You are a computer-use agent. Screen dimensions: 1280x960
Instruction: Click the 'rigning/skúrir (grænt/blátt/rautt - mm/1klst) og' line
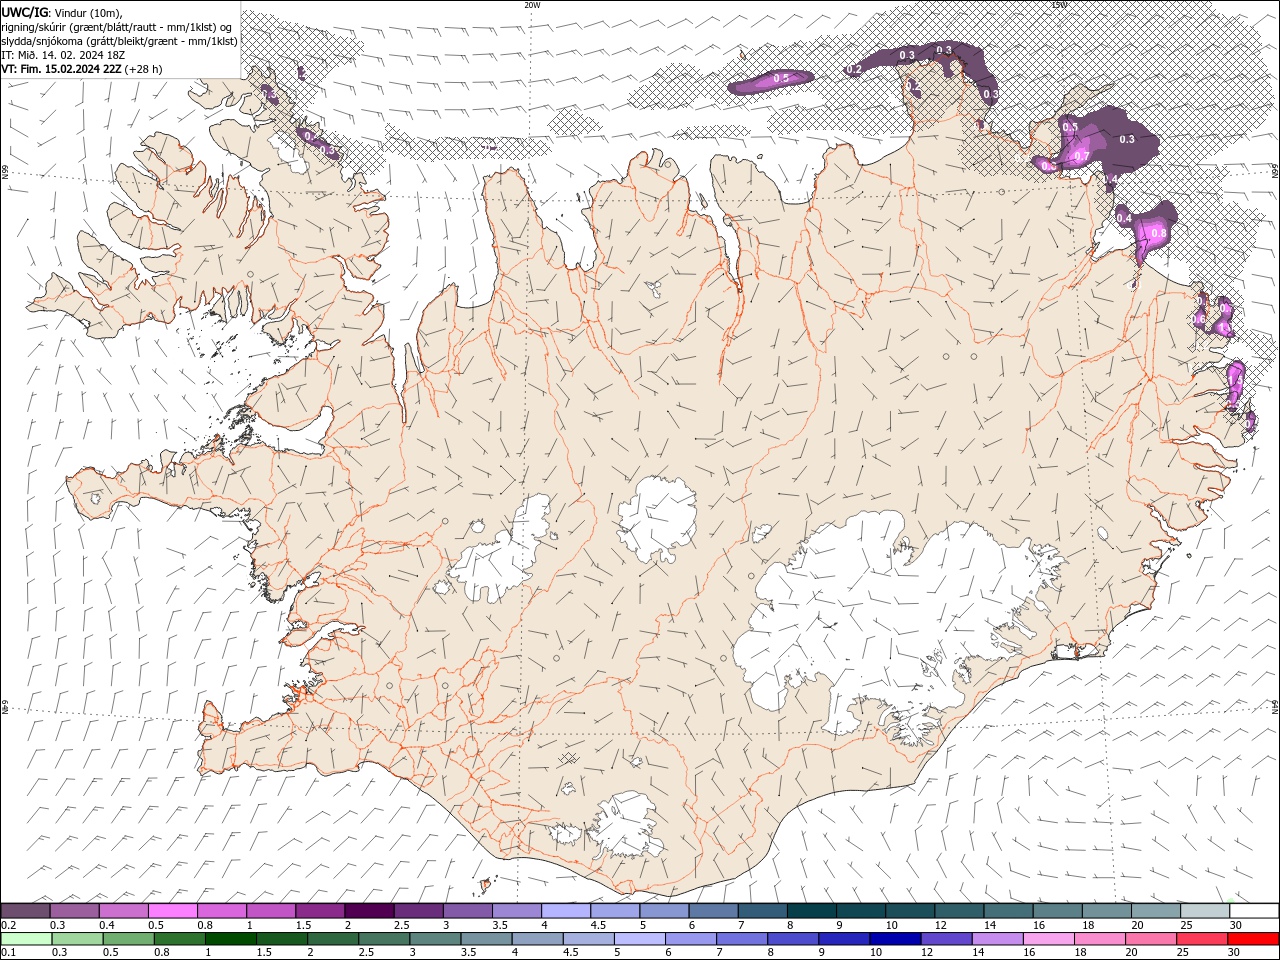[118, 27]
